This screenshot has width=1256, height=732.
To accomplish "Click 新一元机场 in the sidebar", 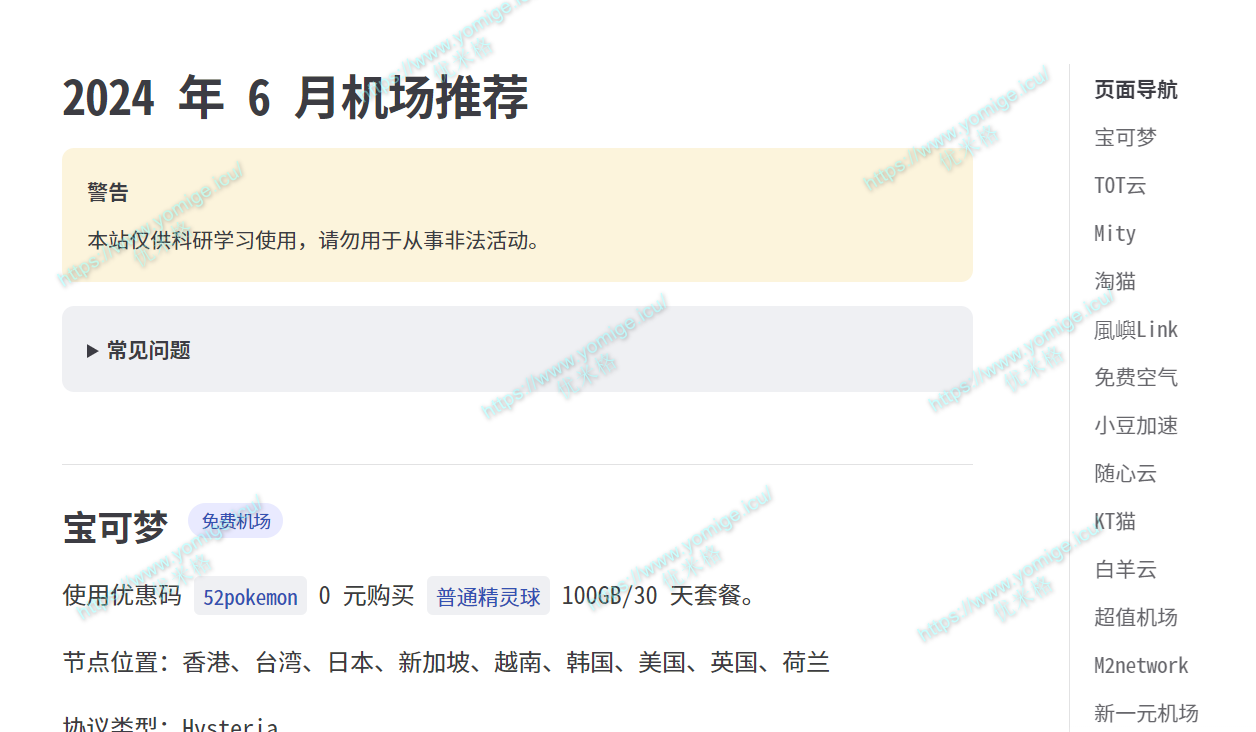I will pos(1146,714).
